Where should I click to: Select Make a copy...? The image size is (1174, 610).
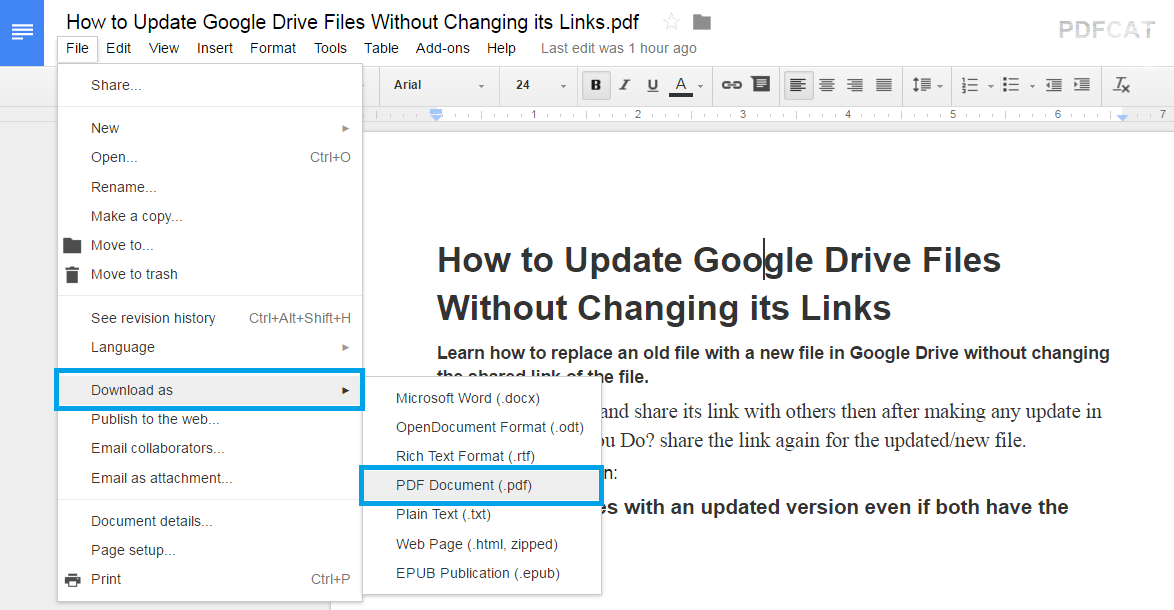coord(210,216)
